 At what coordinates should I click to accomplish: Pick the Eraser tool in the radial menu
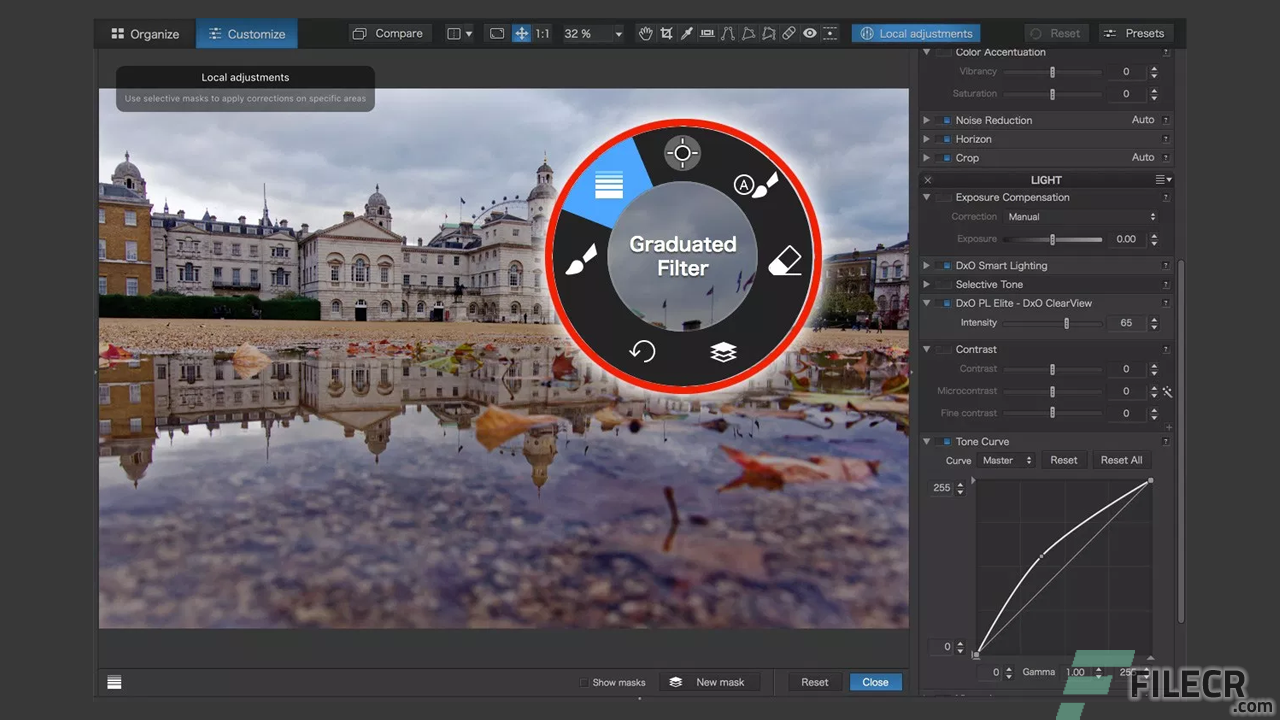786,263
